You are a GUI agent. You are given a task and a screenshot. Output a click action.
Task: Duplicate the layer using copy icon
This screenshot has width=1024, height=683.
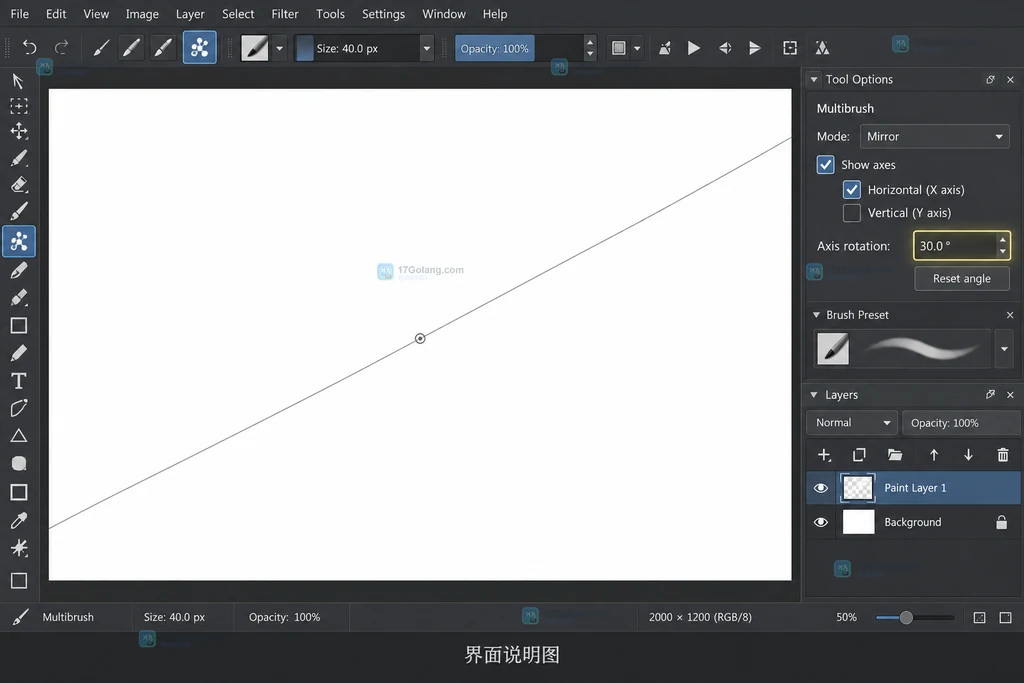[859, 454]
